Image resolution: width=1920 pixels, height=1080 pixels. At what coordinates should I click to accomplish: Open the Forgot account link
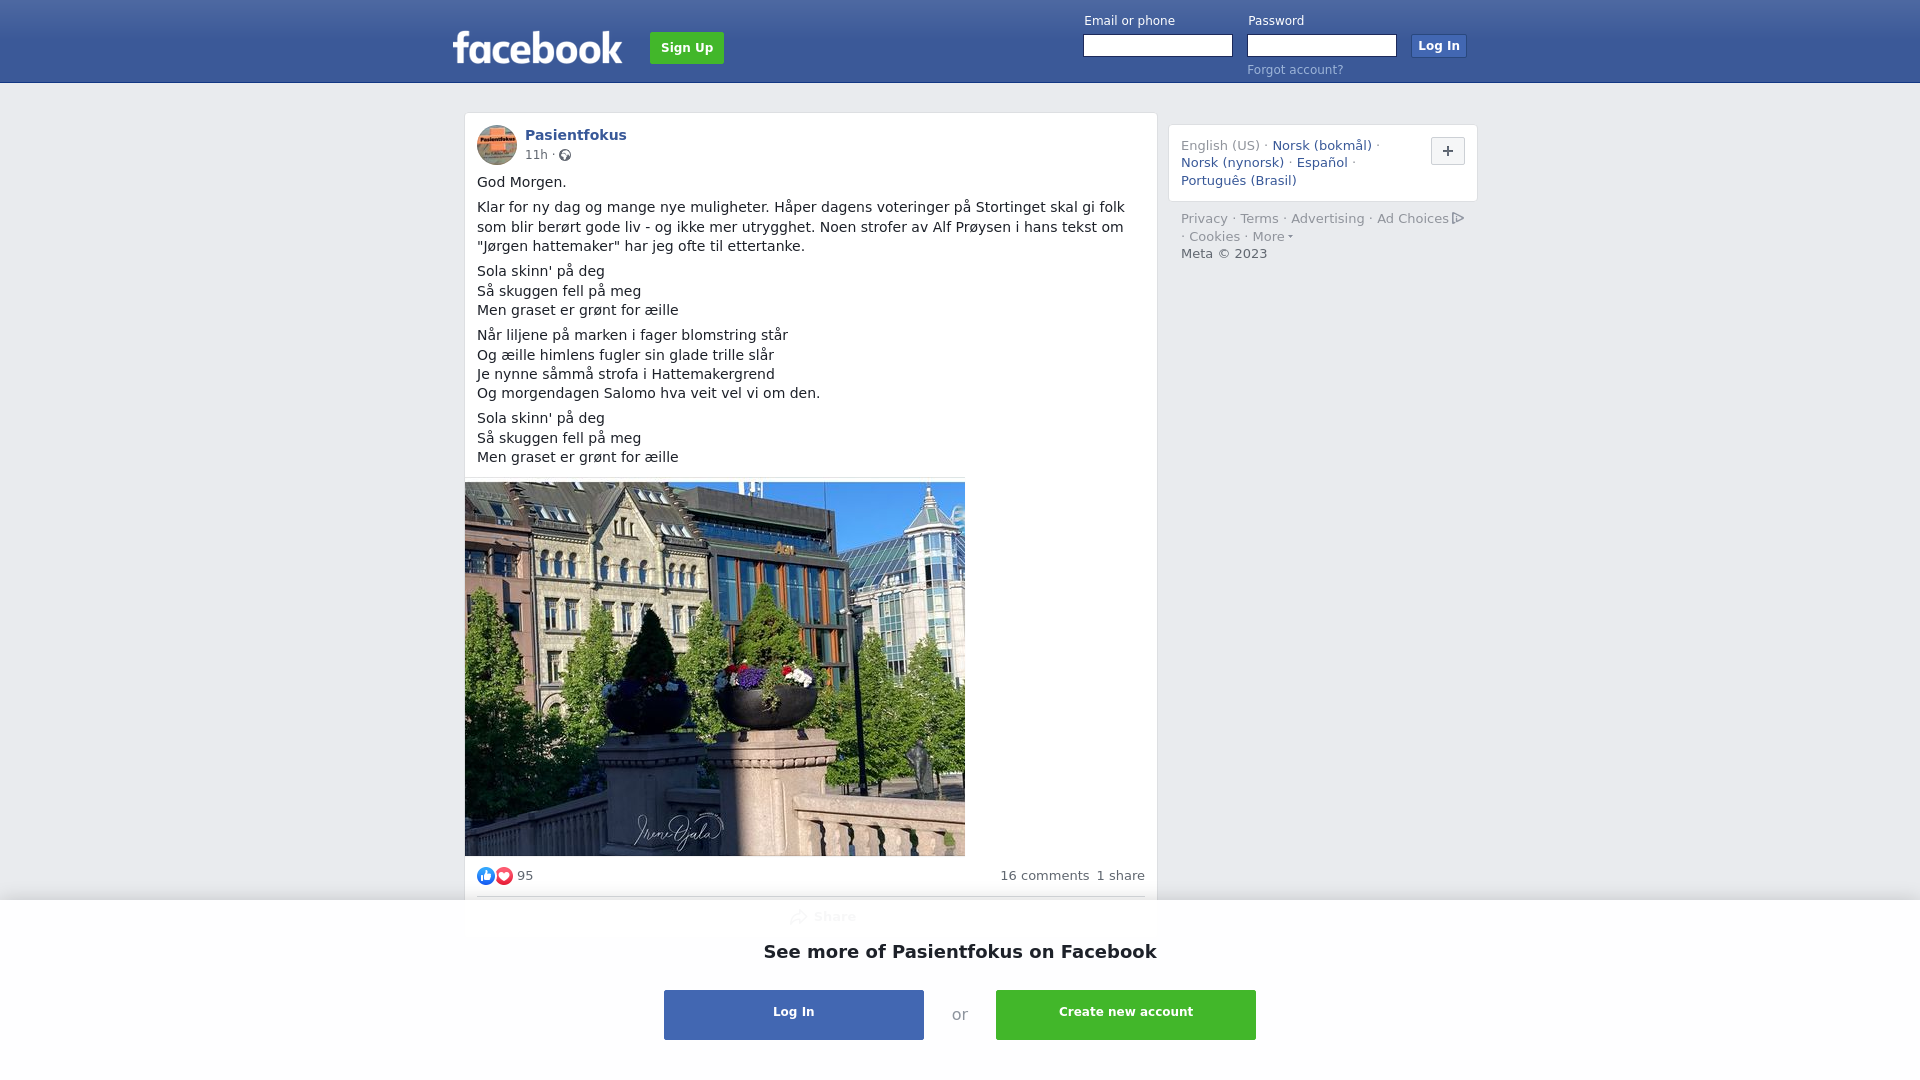click(x=1295, y=70)
